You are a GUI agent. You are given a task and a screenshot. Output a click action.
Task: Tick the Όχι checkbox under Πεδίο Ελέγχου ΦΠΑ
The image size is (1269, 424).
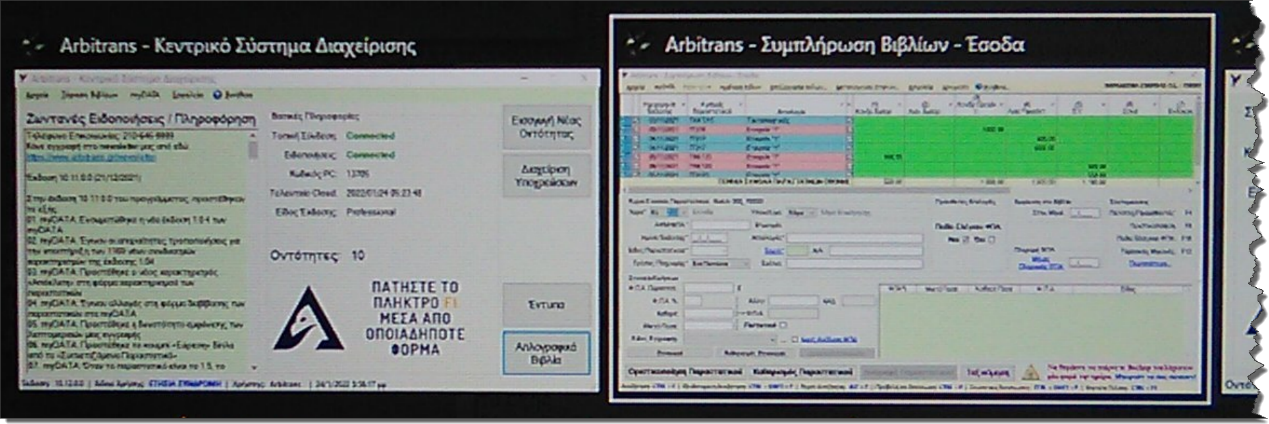[x=989, y=239]
